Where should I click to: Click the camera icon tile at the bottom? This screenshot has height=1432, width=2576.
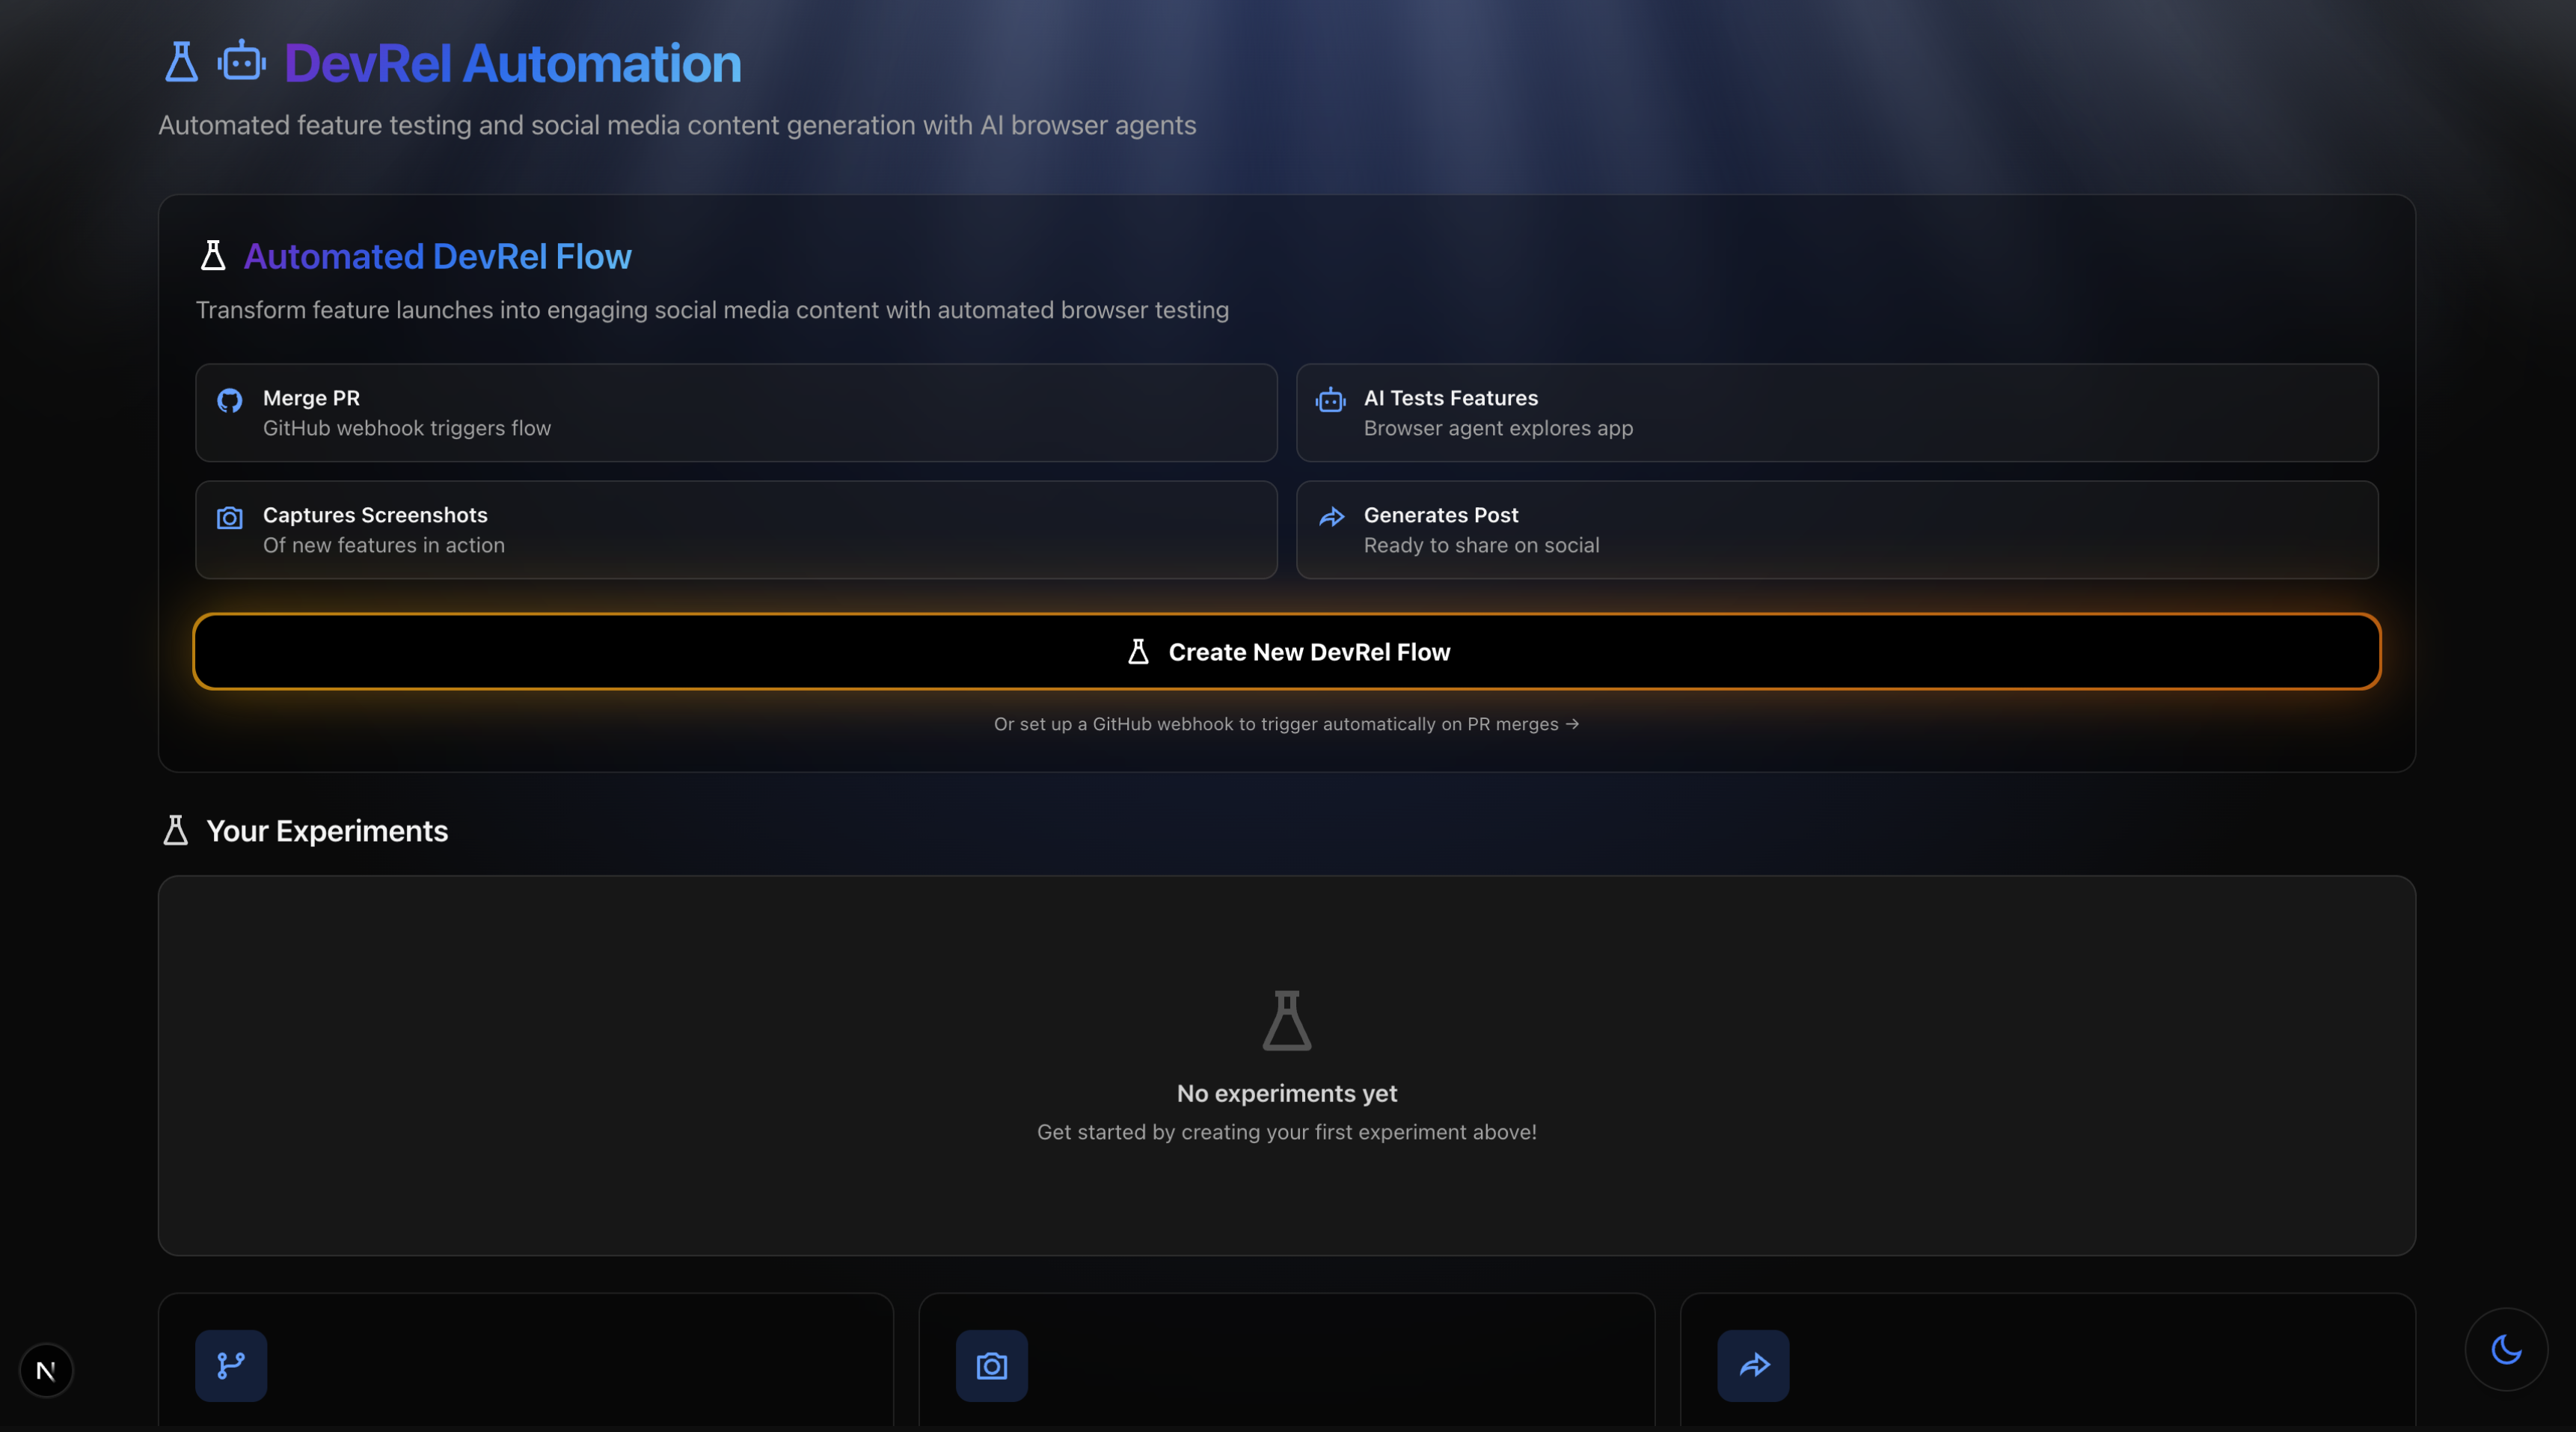[x=991, y=1365]
